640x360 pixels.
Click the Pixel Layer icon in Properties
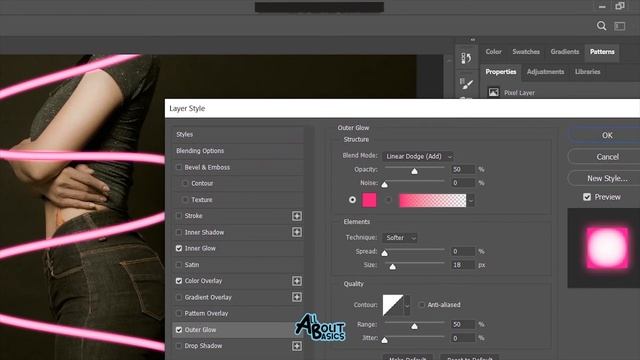tap(493, 92)
